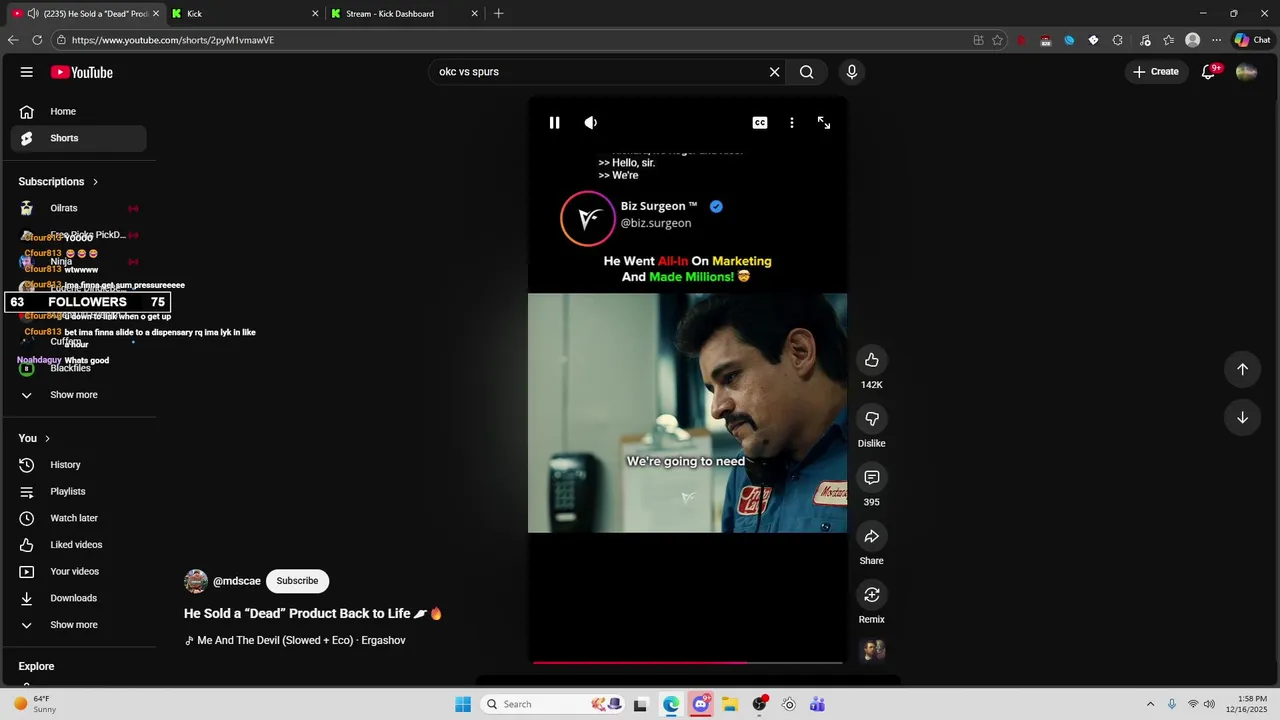
Task: Open the browser Settings and more menu
Action: [1216, 40]
